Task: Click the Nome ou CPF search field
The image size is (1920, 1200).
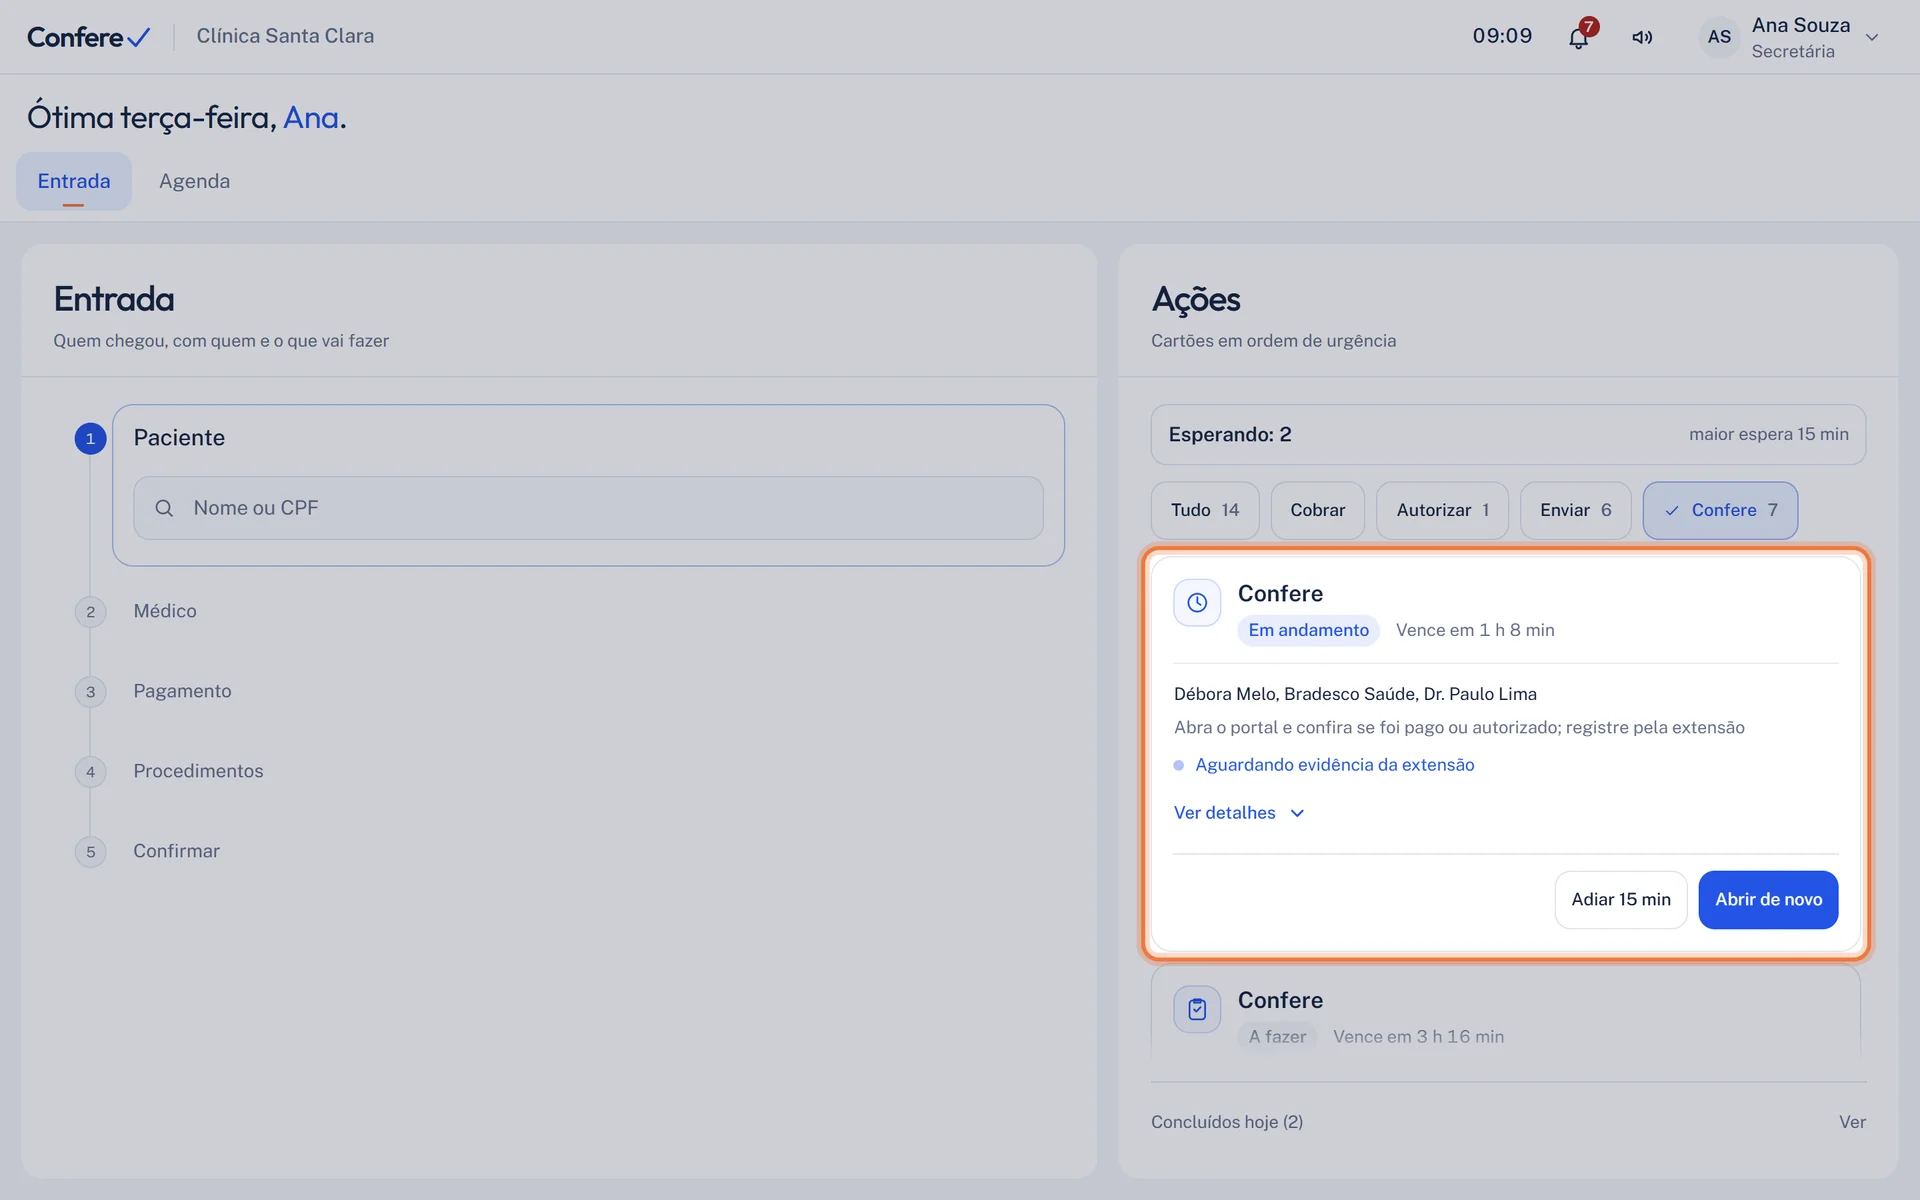Action: 588,508
